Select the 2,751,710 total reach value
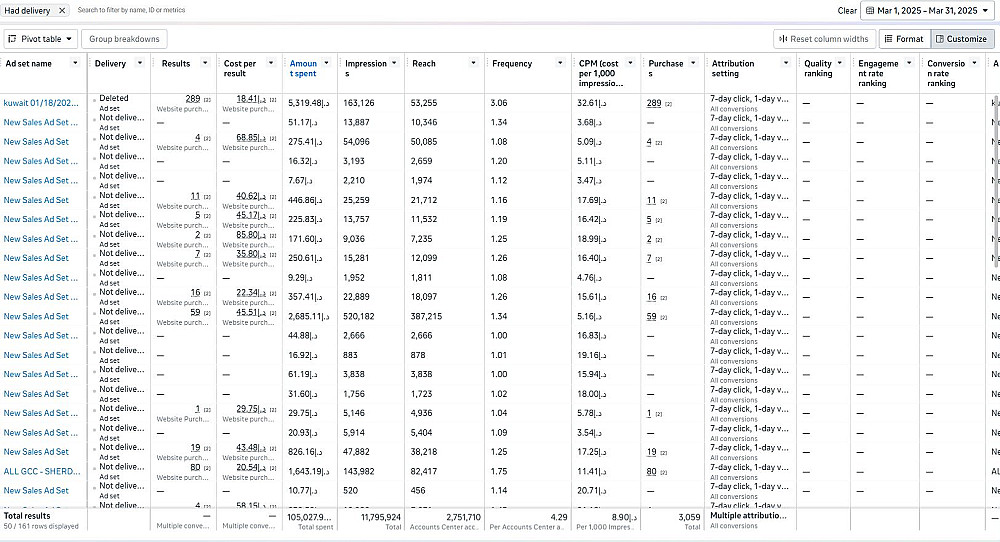 (x=463, y=517)
